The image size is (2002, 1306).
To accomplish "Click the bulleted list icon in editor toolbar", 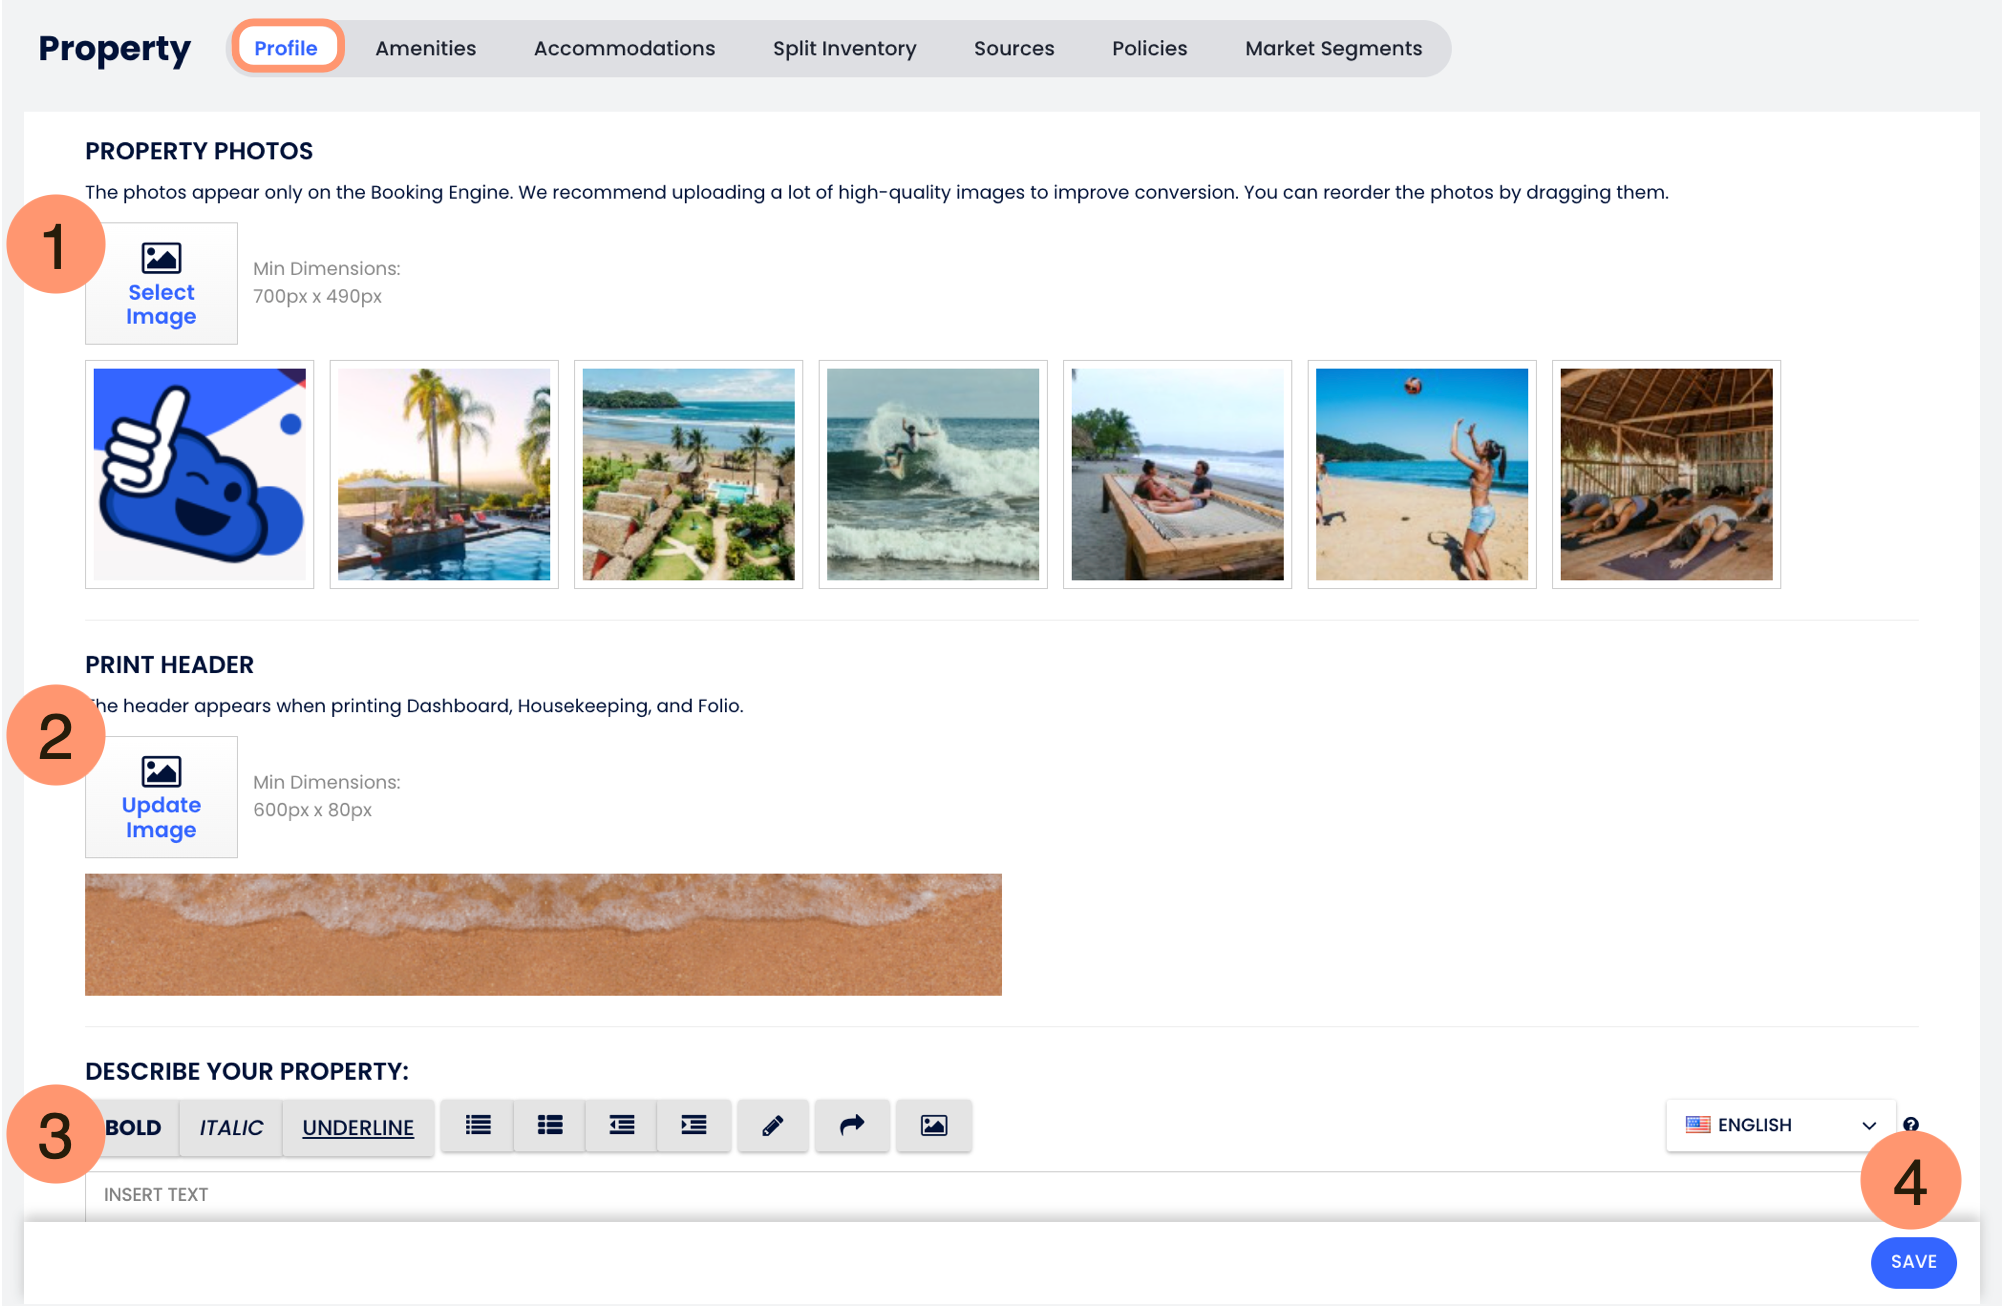I will coord(550,1126).
